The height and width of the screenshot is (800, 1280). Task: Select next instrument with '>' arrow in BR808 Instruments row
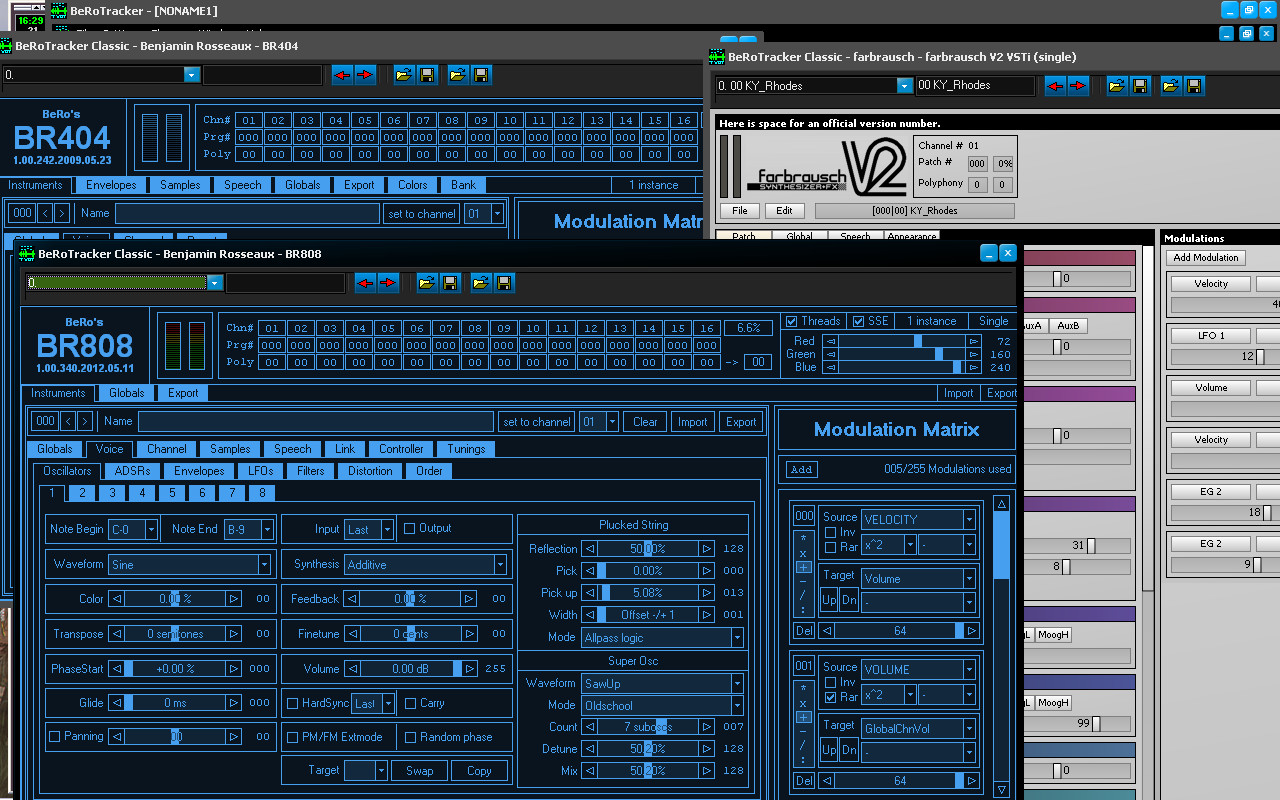[x=85, y=422]
